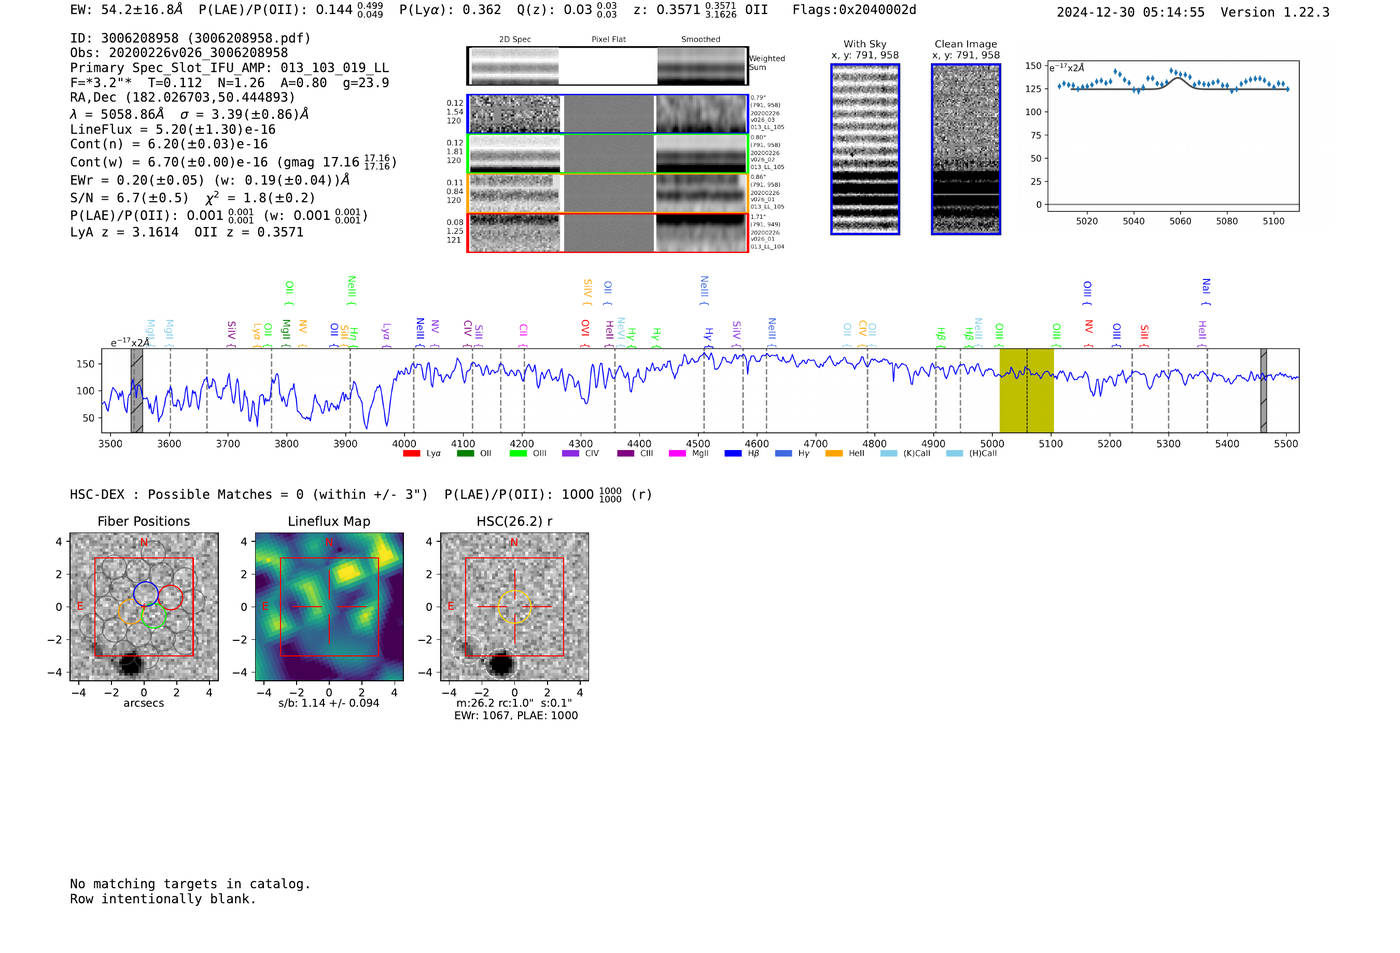Click 'No matching targets in catalog.'
Image resolution: width=1400 pixels, height=953 pixels.
pyautogui.click(x=190, y=884)
